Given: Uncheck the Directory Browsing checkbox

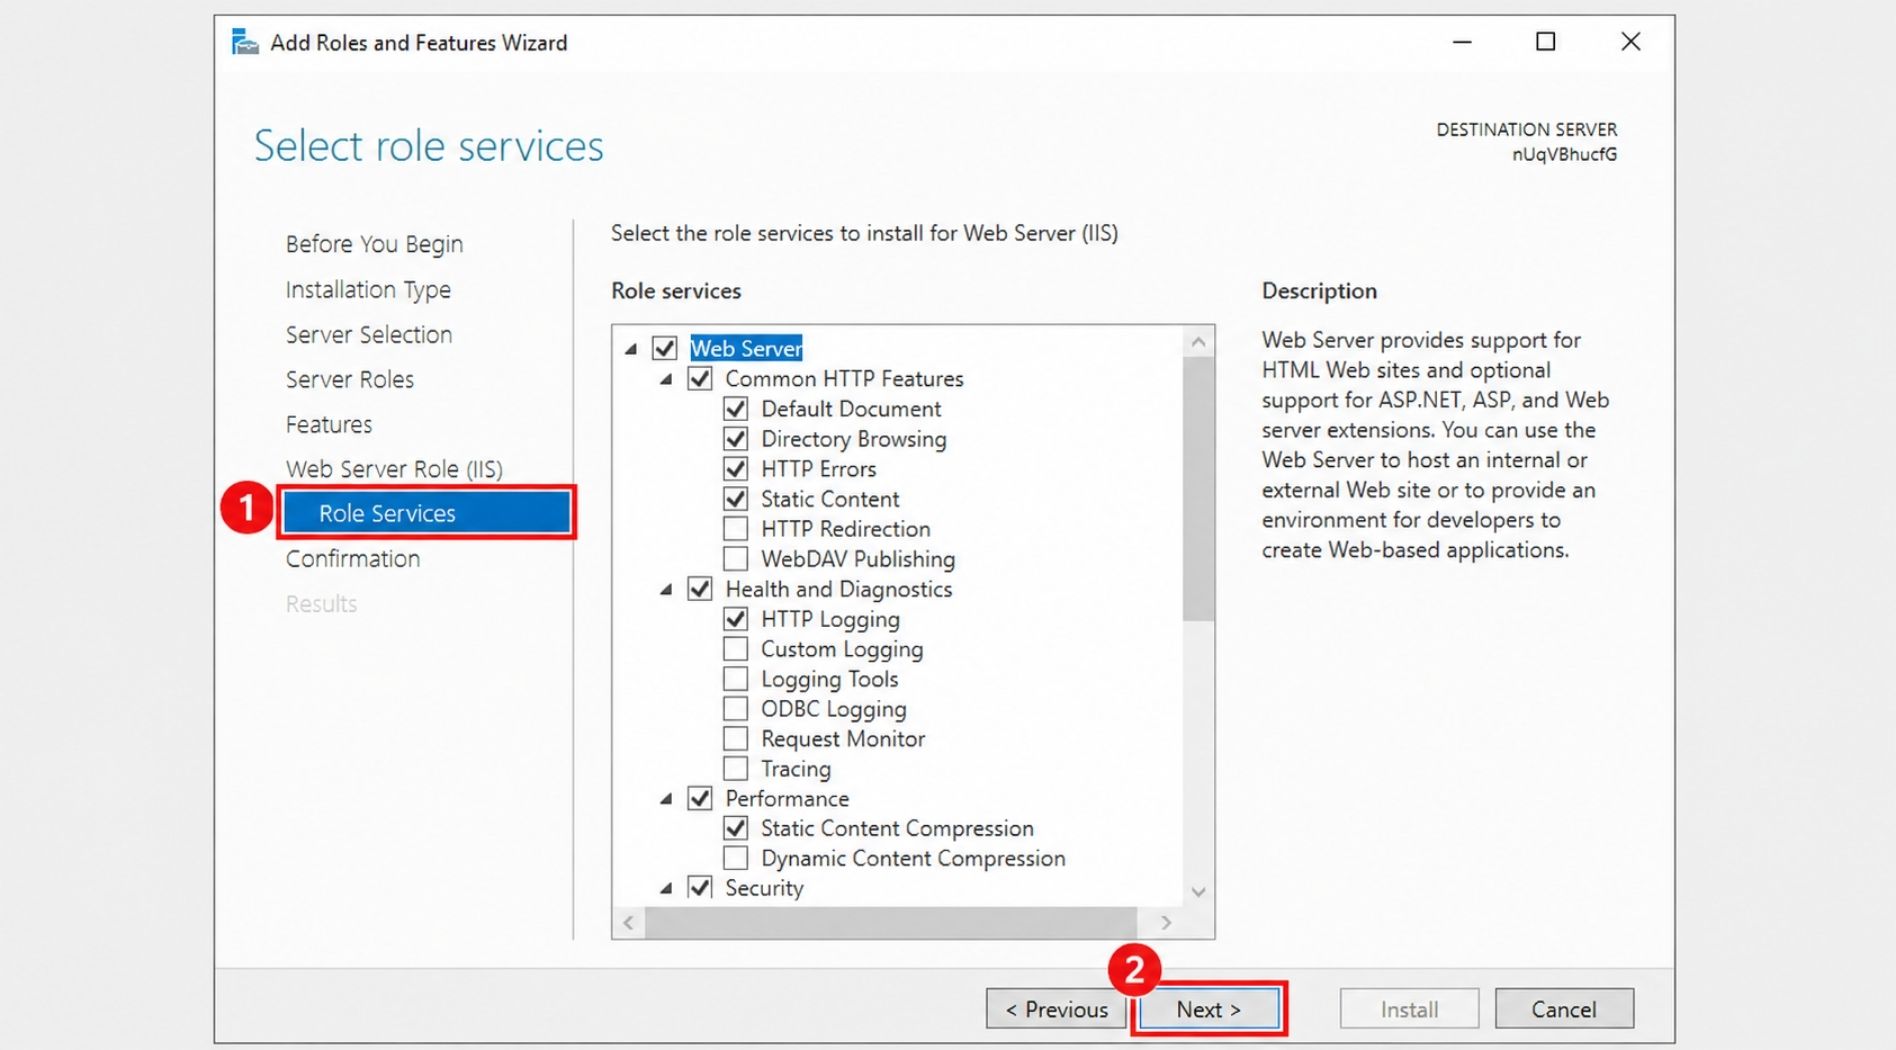Looking at the screenshot, I should [x=735, y=439].
